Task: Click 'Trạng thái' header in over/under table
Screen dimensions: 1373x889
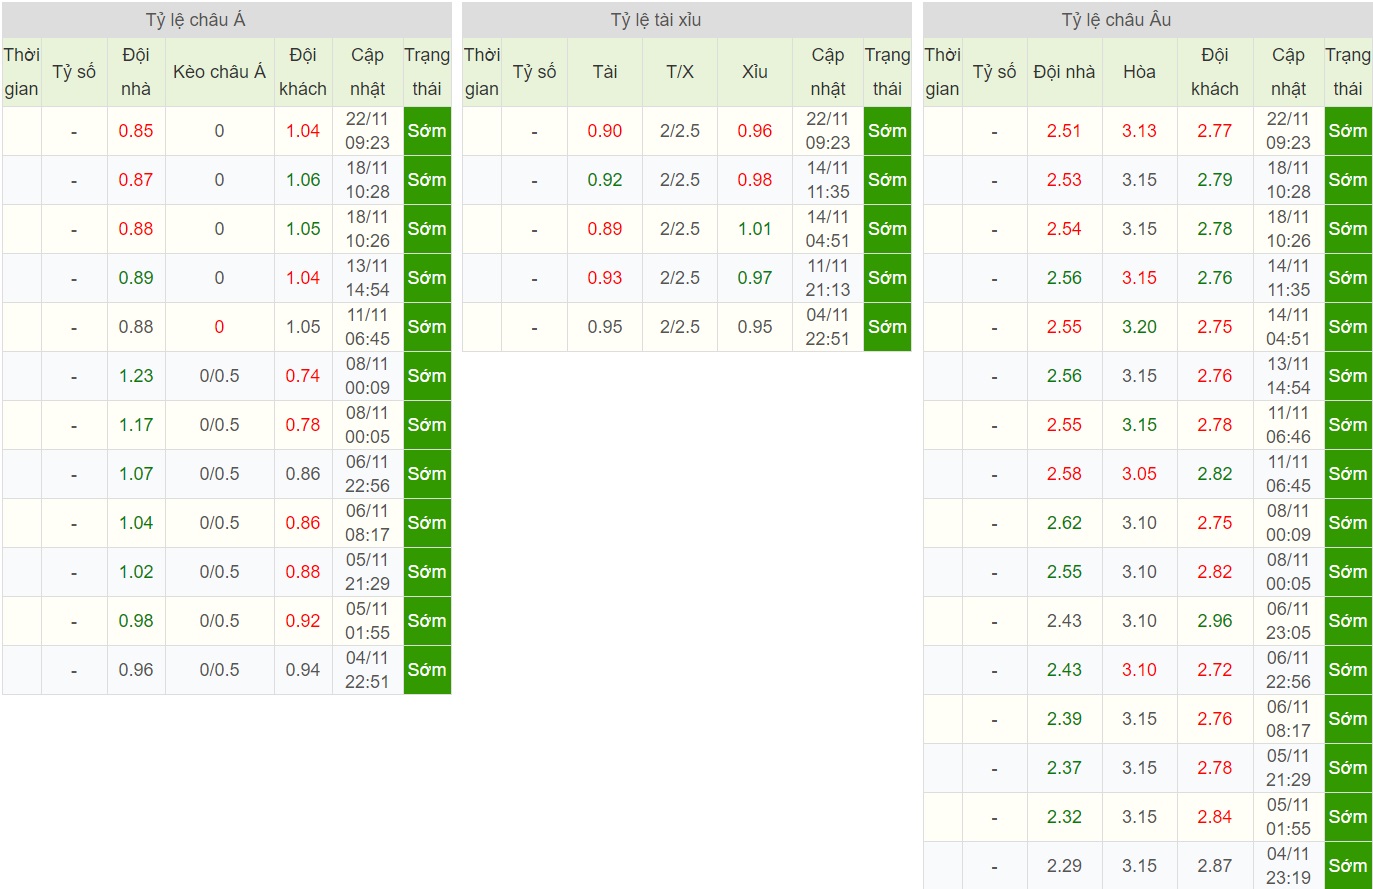Action: (x=887, y=72)
